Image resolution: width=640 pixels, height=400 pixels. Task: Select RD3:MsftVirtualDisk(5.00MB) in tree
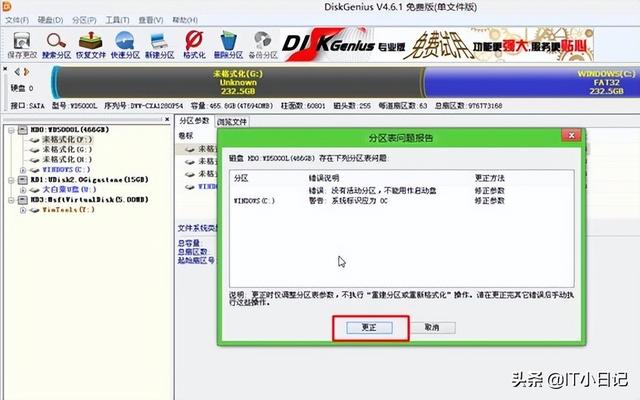(89, 200)
